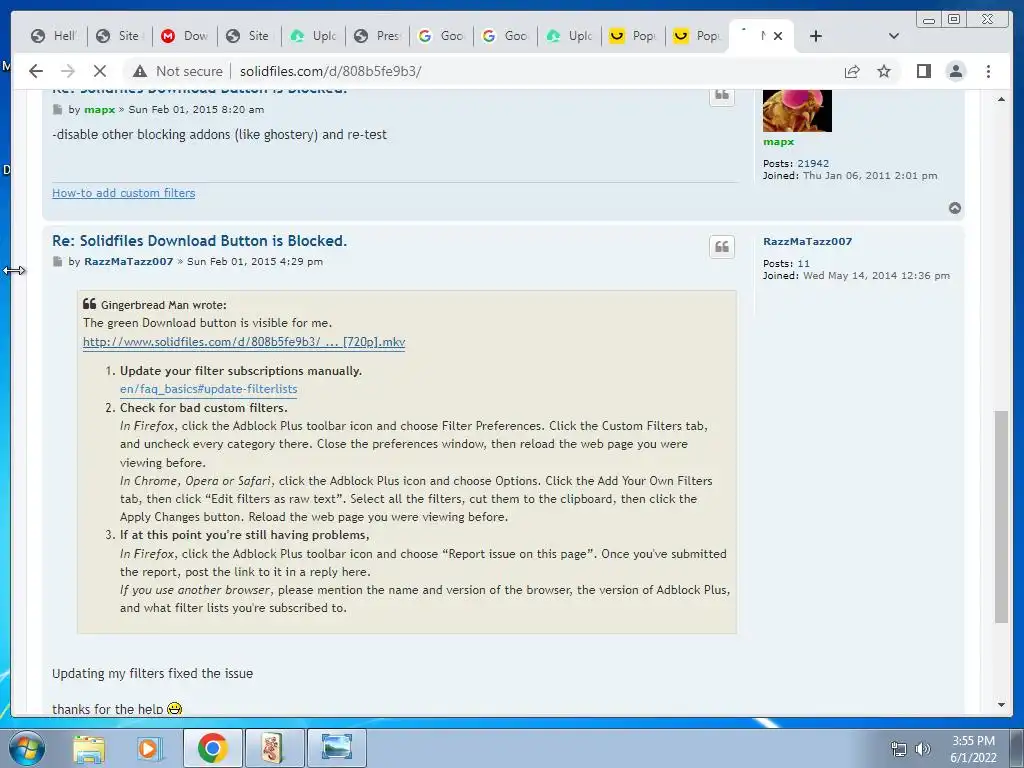Click the post icon beside mapx byline
Viewport: 1024px width, 768px height.
click(57, 109)
